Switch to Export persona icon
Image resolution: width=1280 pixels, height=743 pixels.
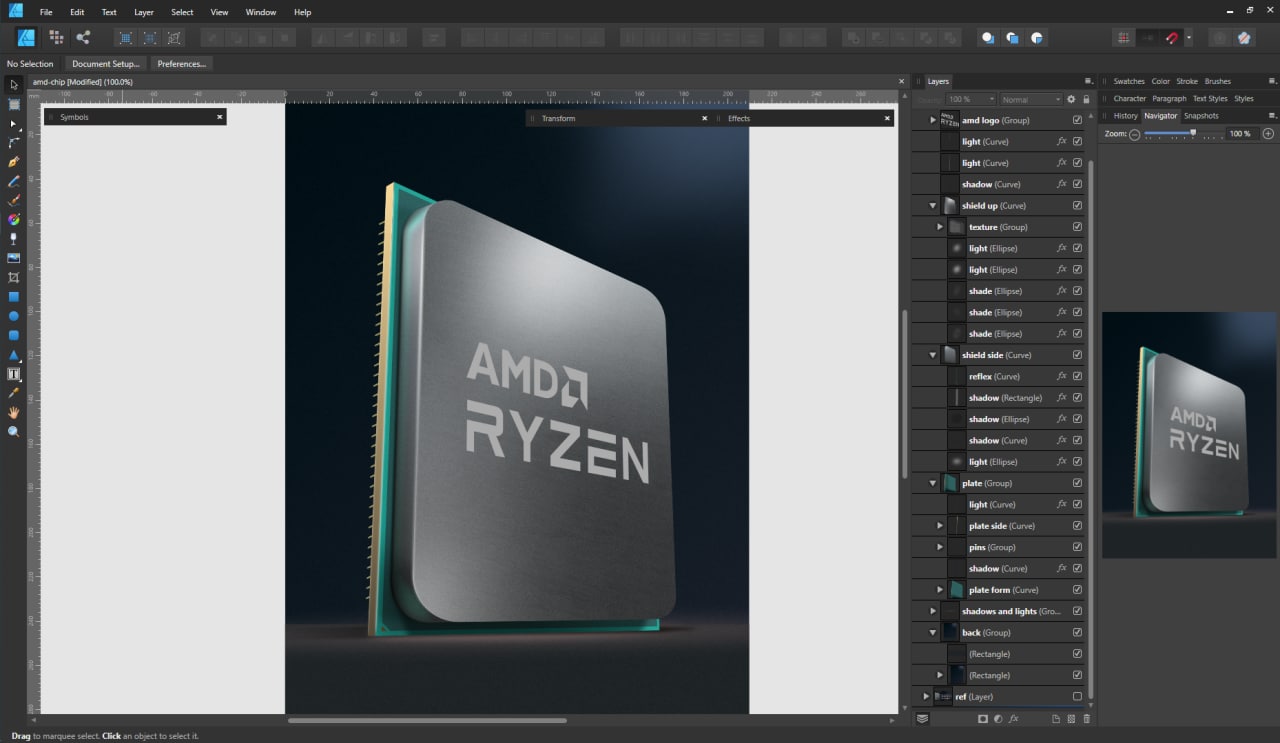click(83, 38)
